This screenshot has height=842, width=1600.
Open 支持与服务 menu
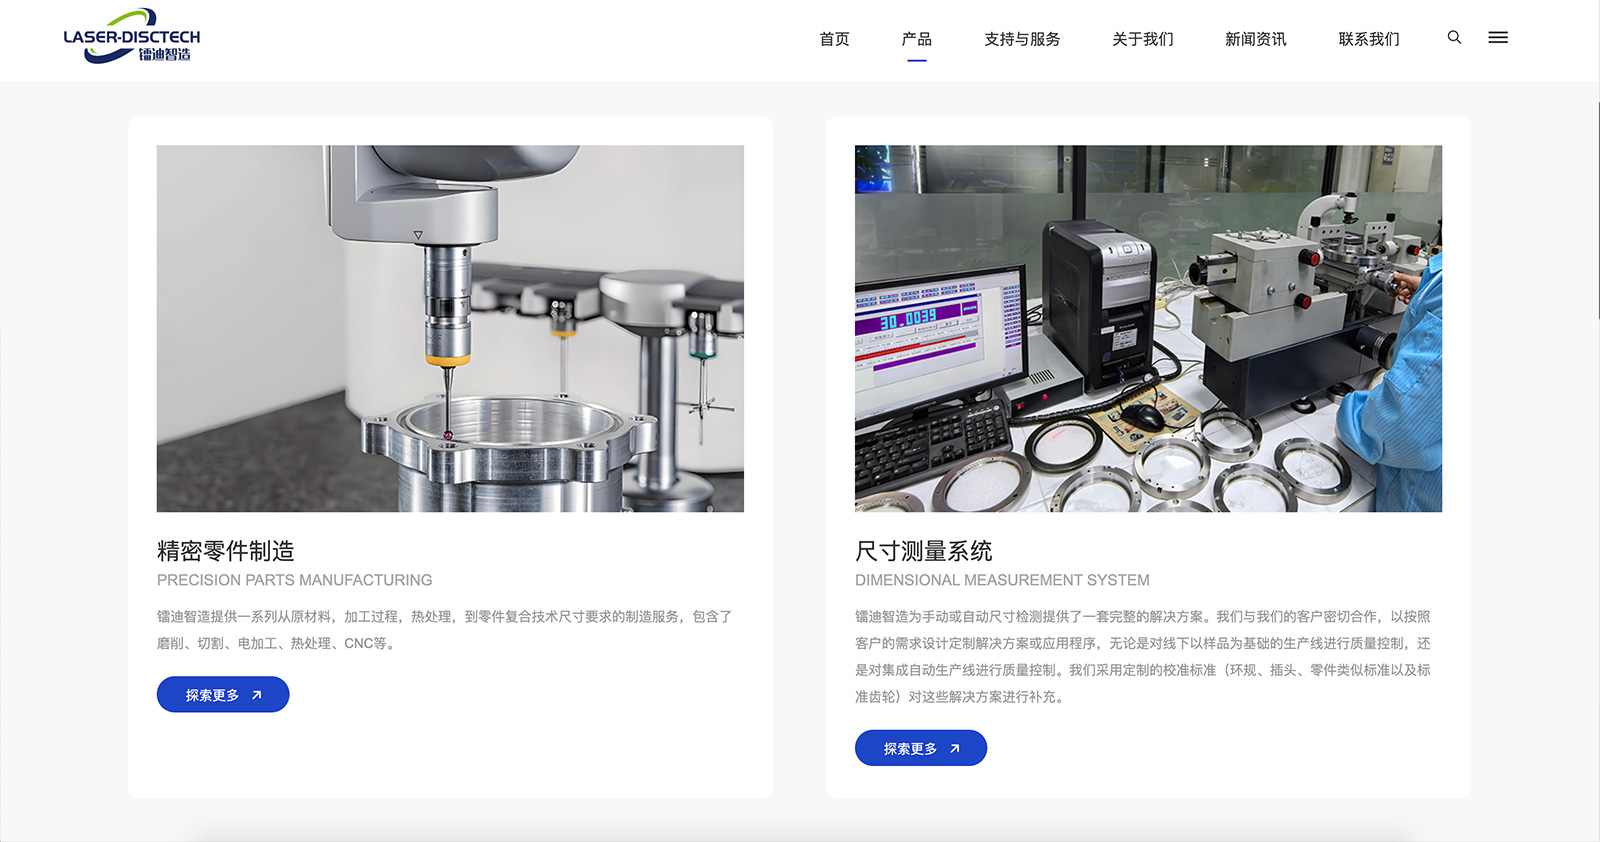[1022, 39]
